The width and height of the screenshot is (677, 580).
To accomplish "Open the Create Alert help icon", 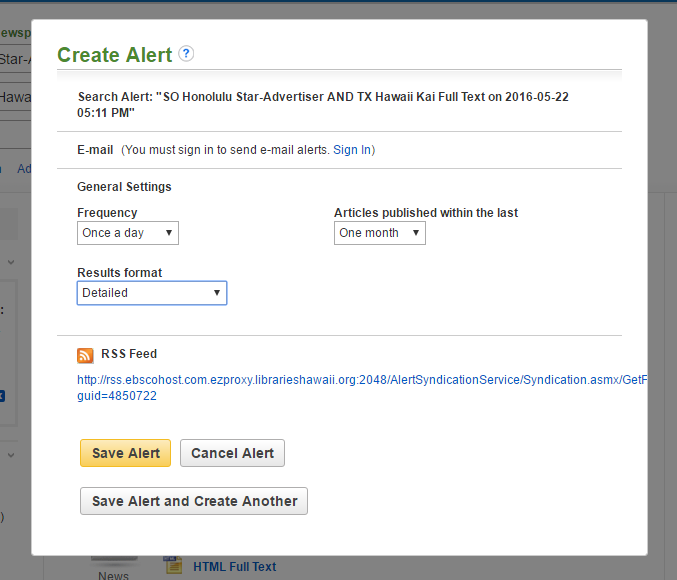I will click(186, 54).
